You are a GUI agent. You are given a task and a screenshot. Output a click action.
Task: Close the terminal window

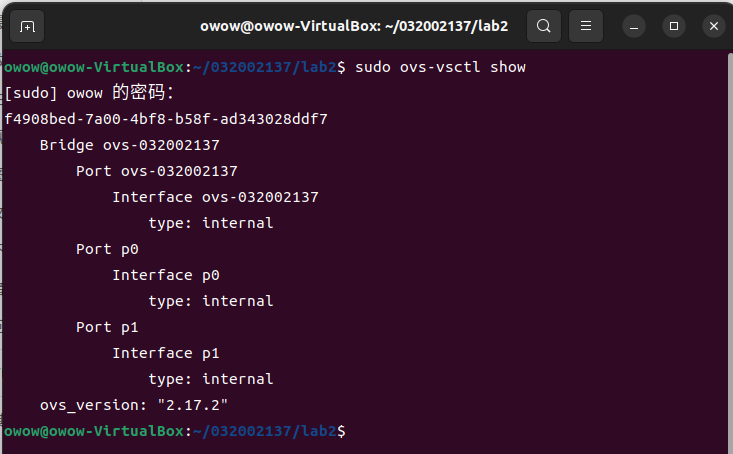pyautogui.click(x=712, y=26)
